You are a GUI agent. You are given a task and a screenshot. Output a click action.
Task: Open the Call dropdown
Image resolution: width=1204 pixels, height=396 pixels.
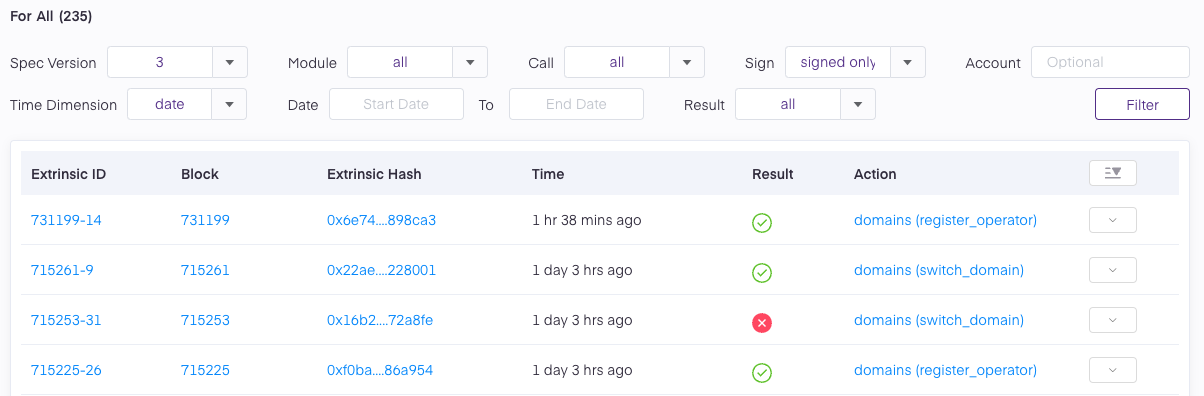[634, 62]
